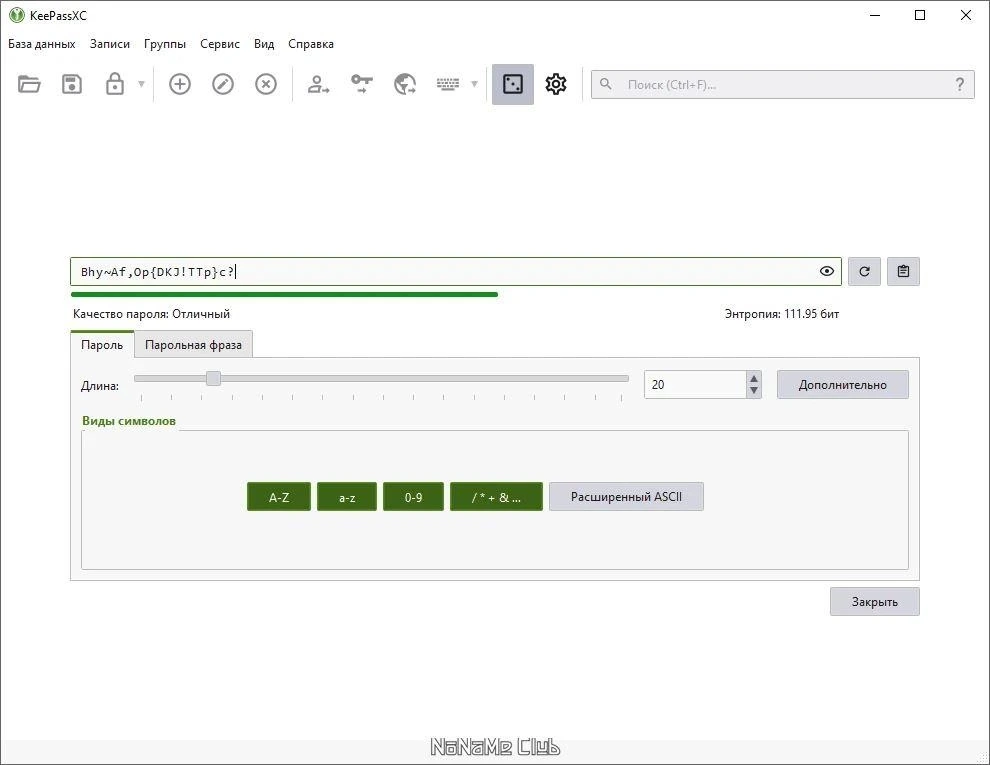
Task: Delete entry with the X circle icon
Action: coord(266,84)
